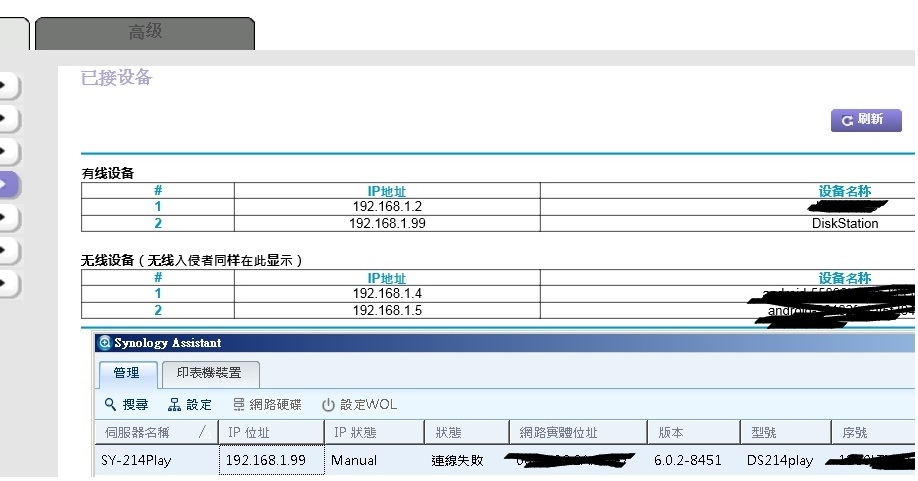The width and height of the screenshot is (918, 481).
Task: Click the 設定WOL power toolbar item
Action: click(x=359, y=404)
